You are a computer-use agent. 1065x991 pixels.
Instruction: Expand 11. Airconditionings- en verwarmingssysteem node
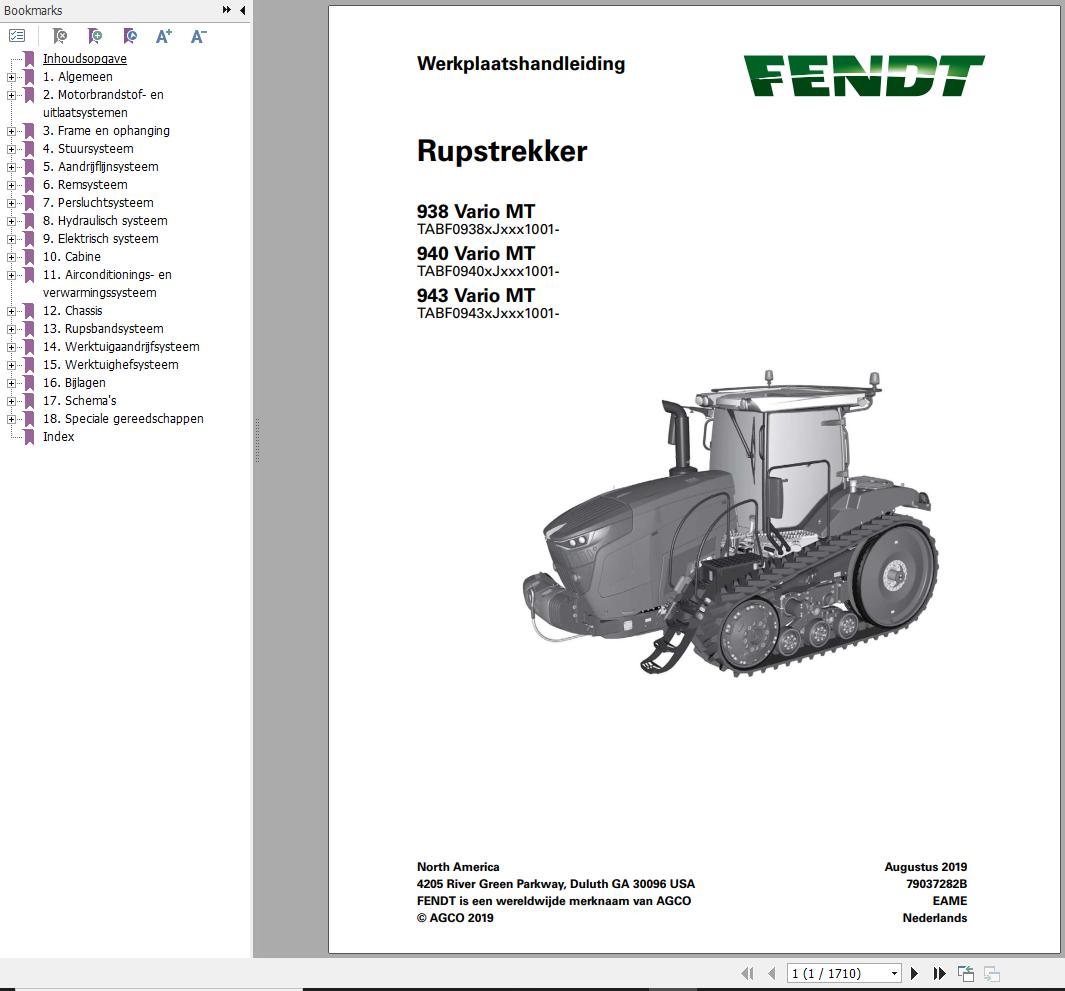[11, 275]
